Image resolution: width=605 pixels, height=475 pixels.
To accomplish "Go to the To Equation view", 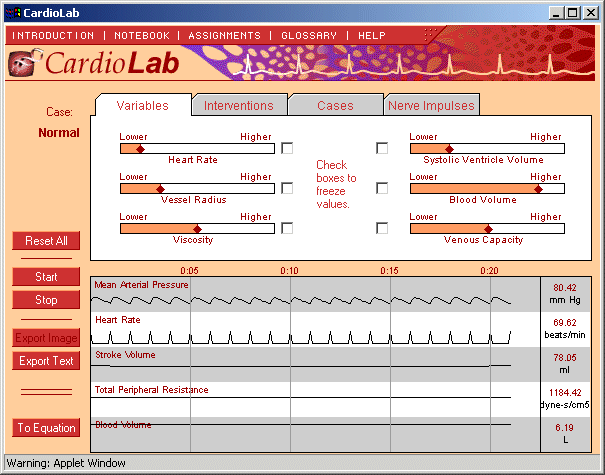I will (46, 428).
